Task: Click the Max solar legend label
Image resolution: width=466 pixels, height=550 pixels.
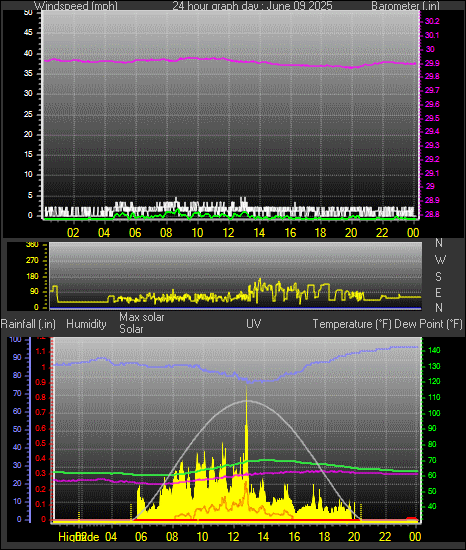Action: pyautogui.click(x=142, y=317)
